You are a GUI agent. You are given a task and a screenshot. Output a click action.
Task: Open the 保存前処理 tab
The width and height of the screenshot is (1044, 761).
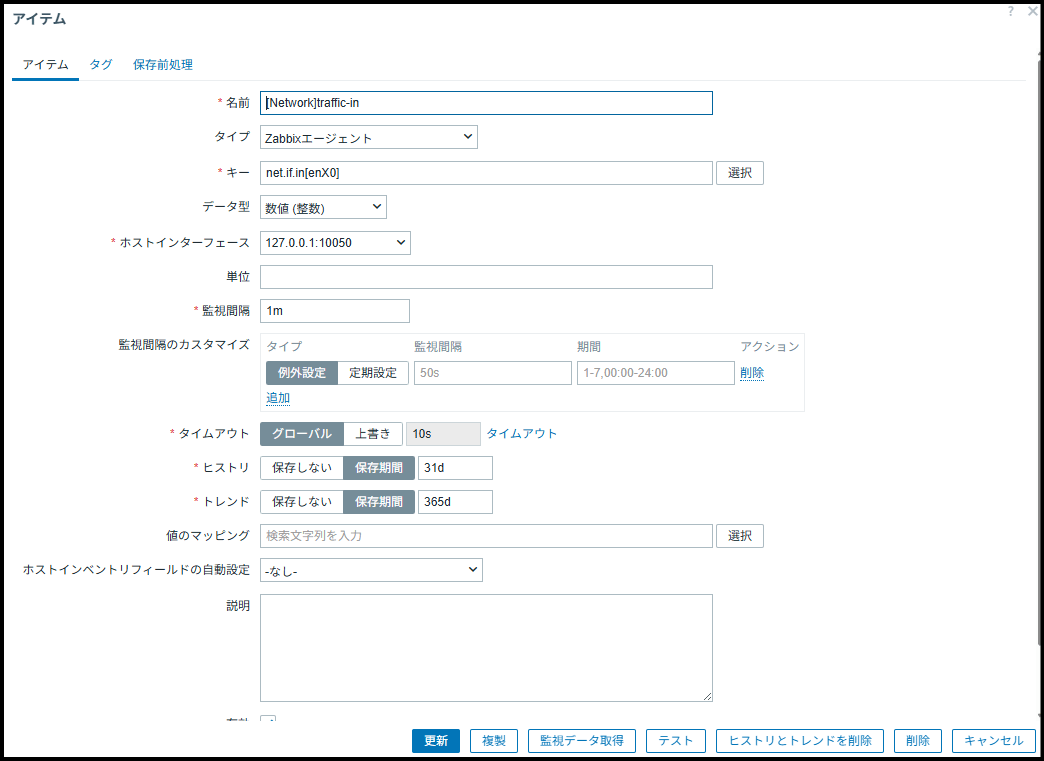[163, 65]
